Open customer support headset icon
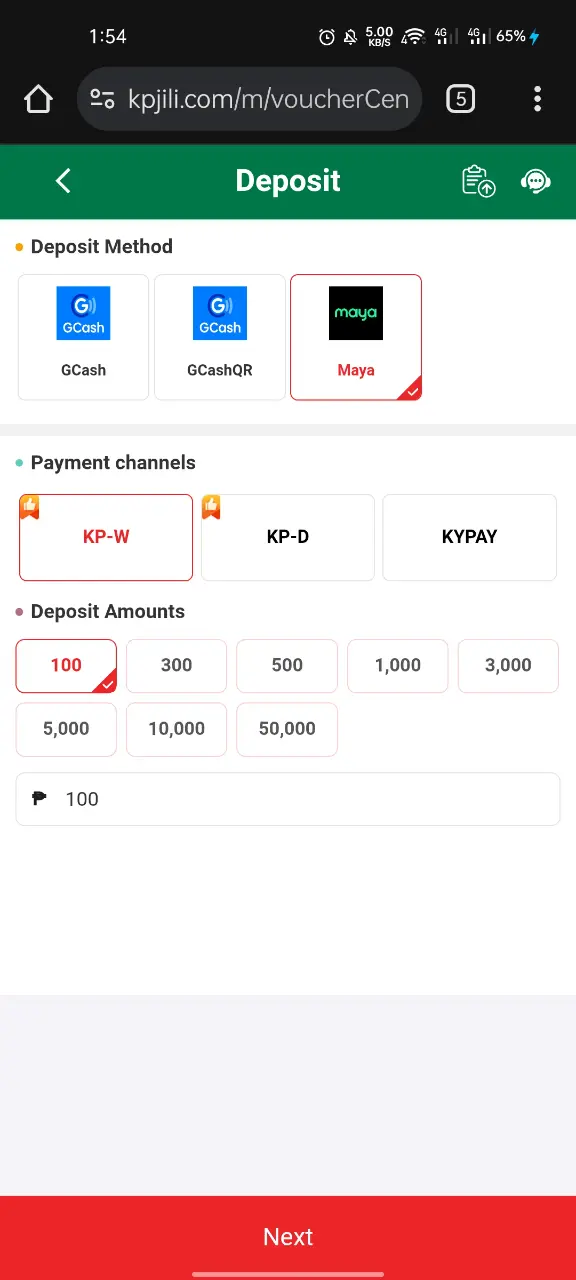 (x=536, y=181)
